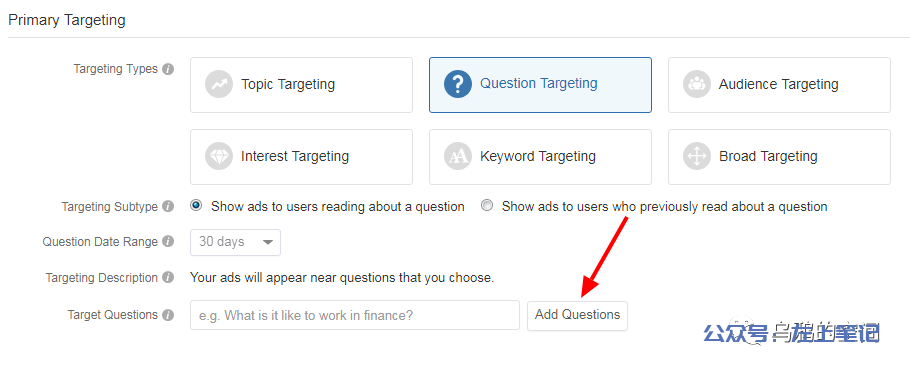910x372 pixels.
Task: Click the info icon beside Targeting Subtype
Action: click(x=168, y=207)
